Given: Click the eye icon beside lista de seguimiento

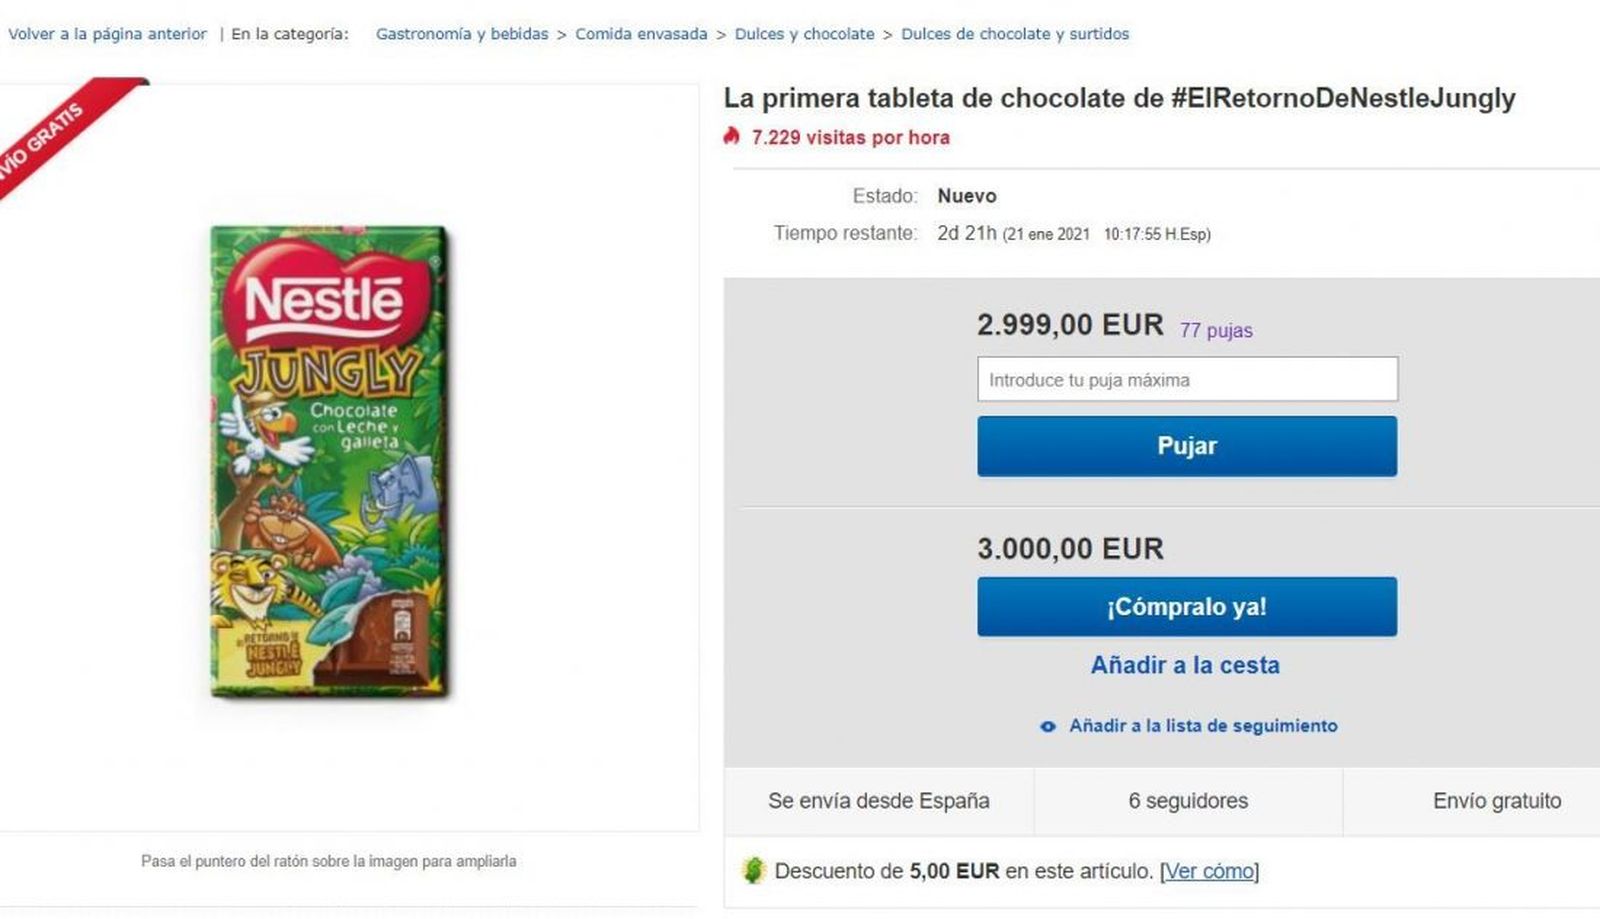Looking at the screenshot, I should tap(1046, 727).
